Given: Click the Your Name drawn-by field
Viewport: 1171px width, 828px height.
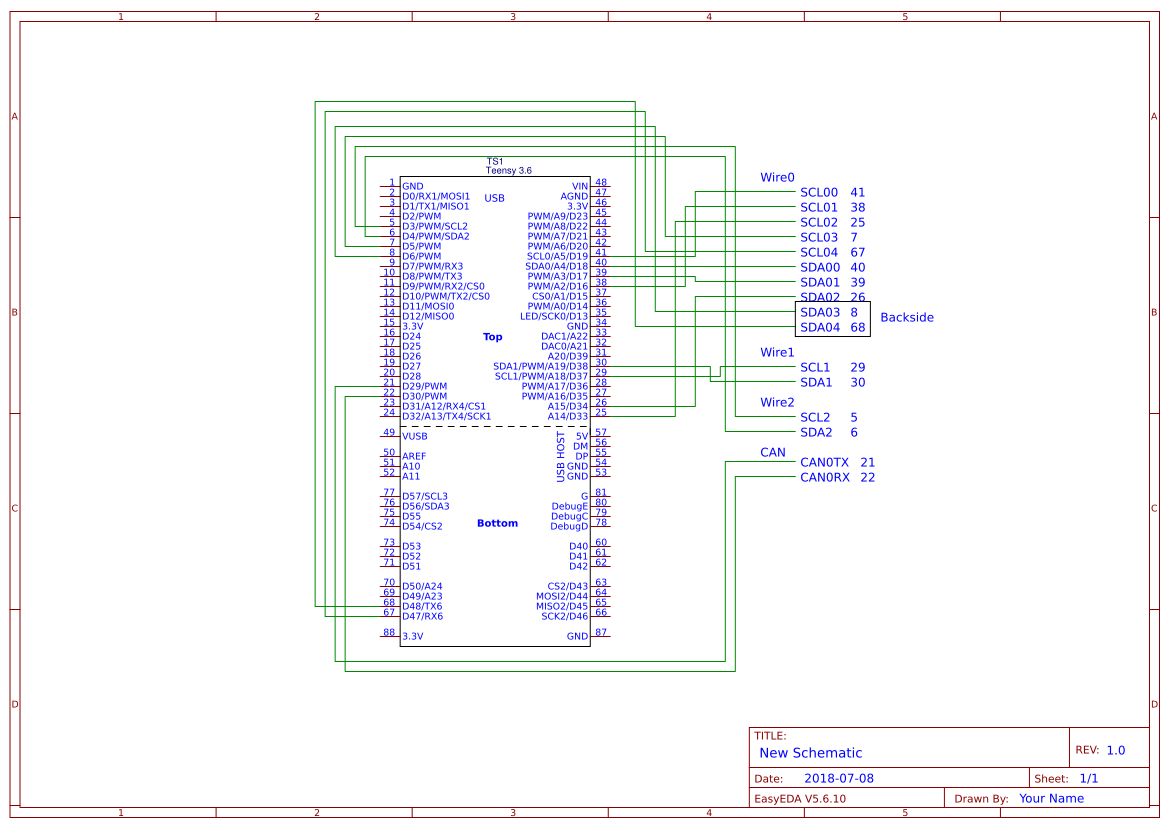Looking at the screenshot, I should [x=1051, y=799].
